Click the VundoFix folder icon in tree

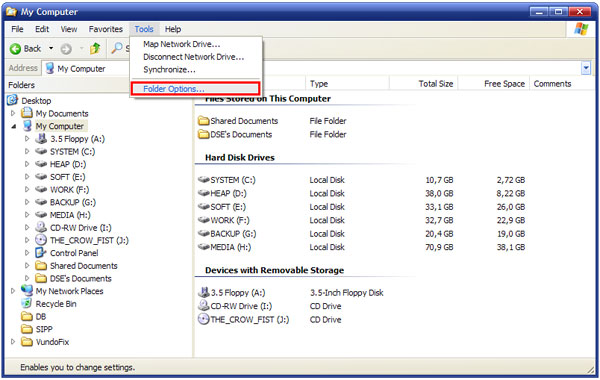tap(27, 341)
